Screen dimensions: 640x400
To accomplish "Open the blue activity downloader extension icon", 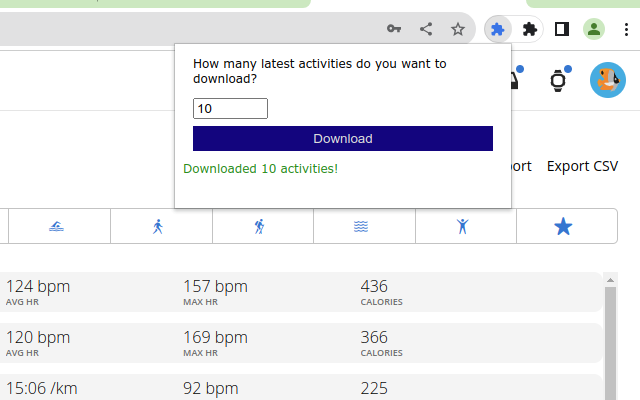I will (x=498, y=29).
